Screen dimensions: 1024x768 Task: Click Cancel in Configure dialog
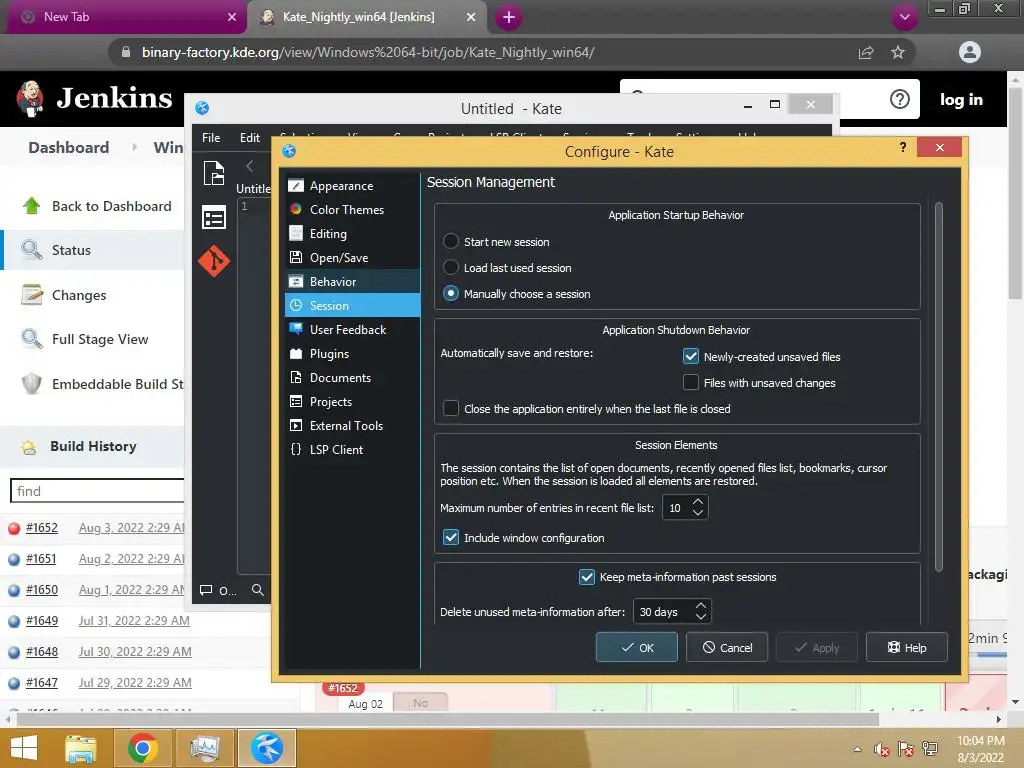click(727, 647)
